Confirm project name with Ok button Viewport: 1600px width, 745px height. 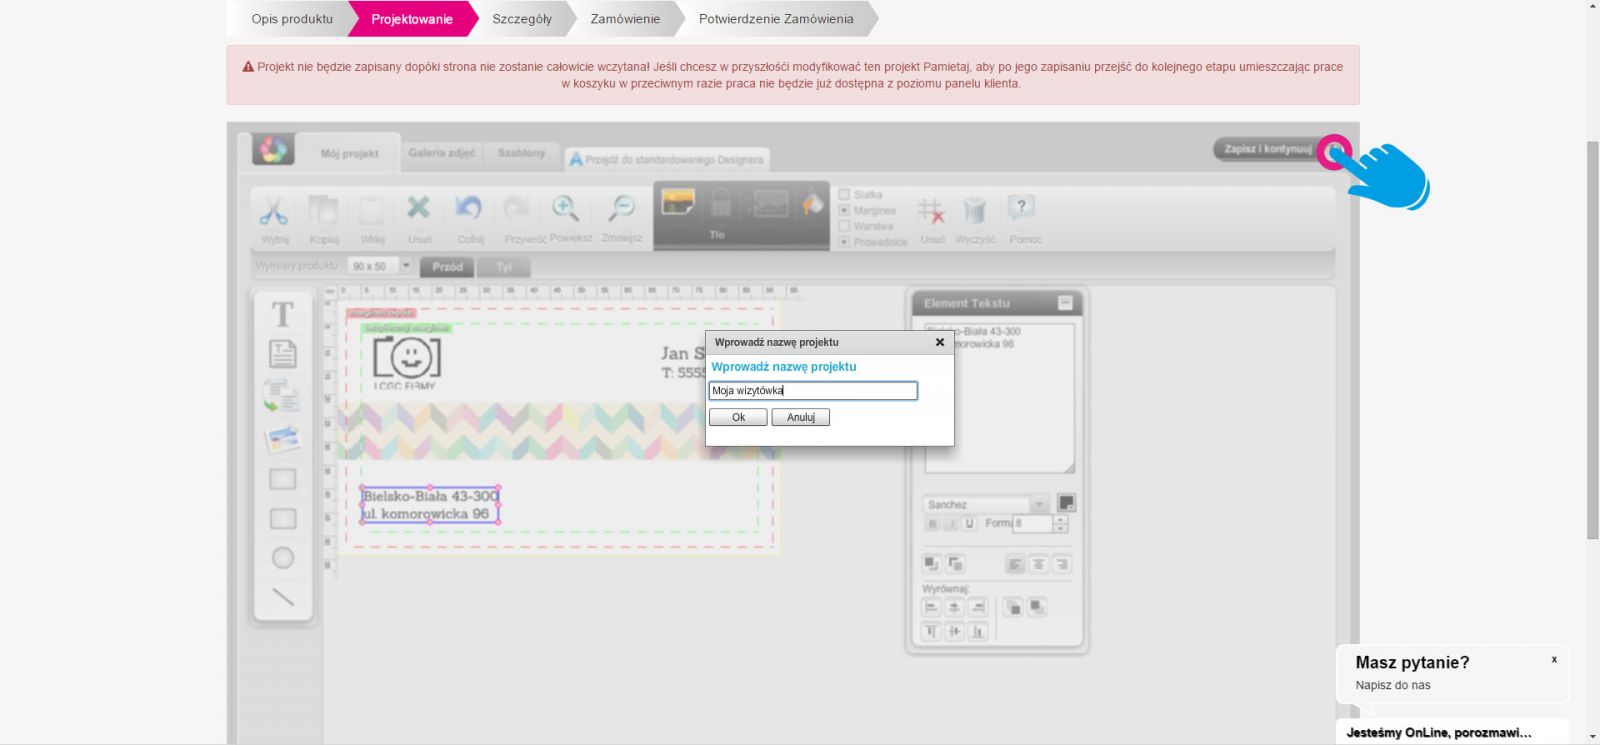(738, 418)
